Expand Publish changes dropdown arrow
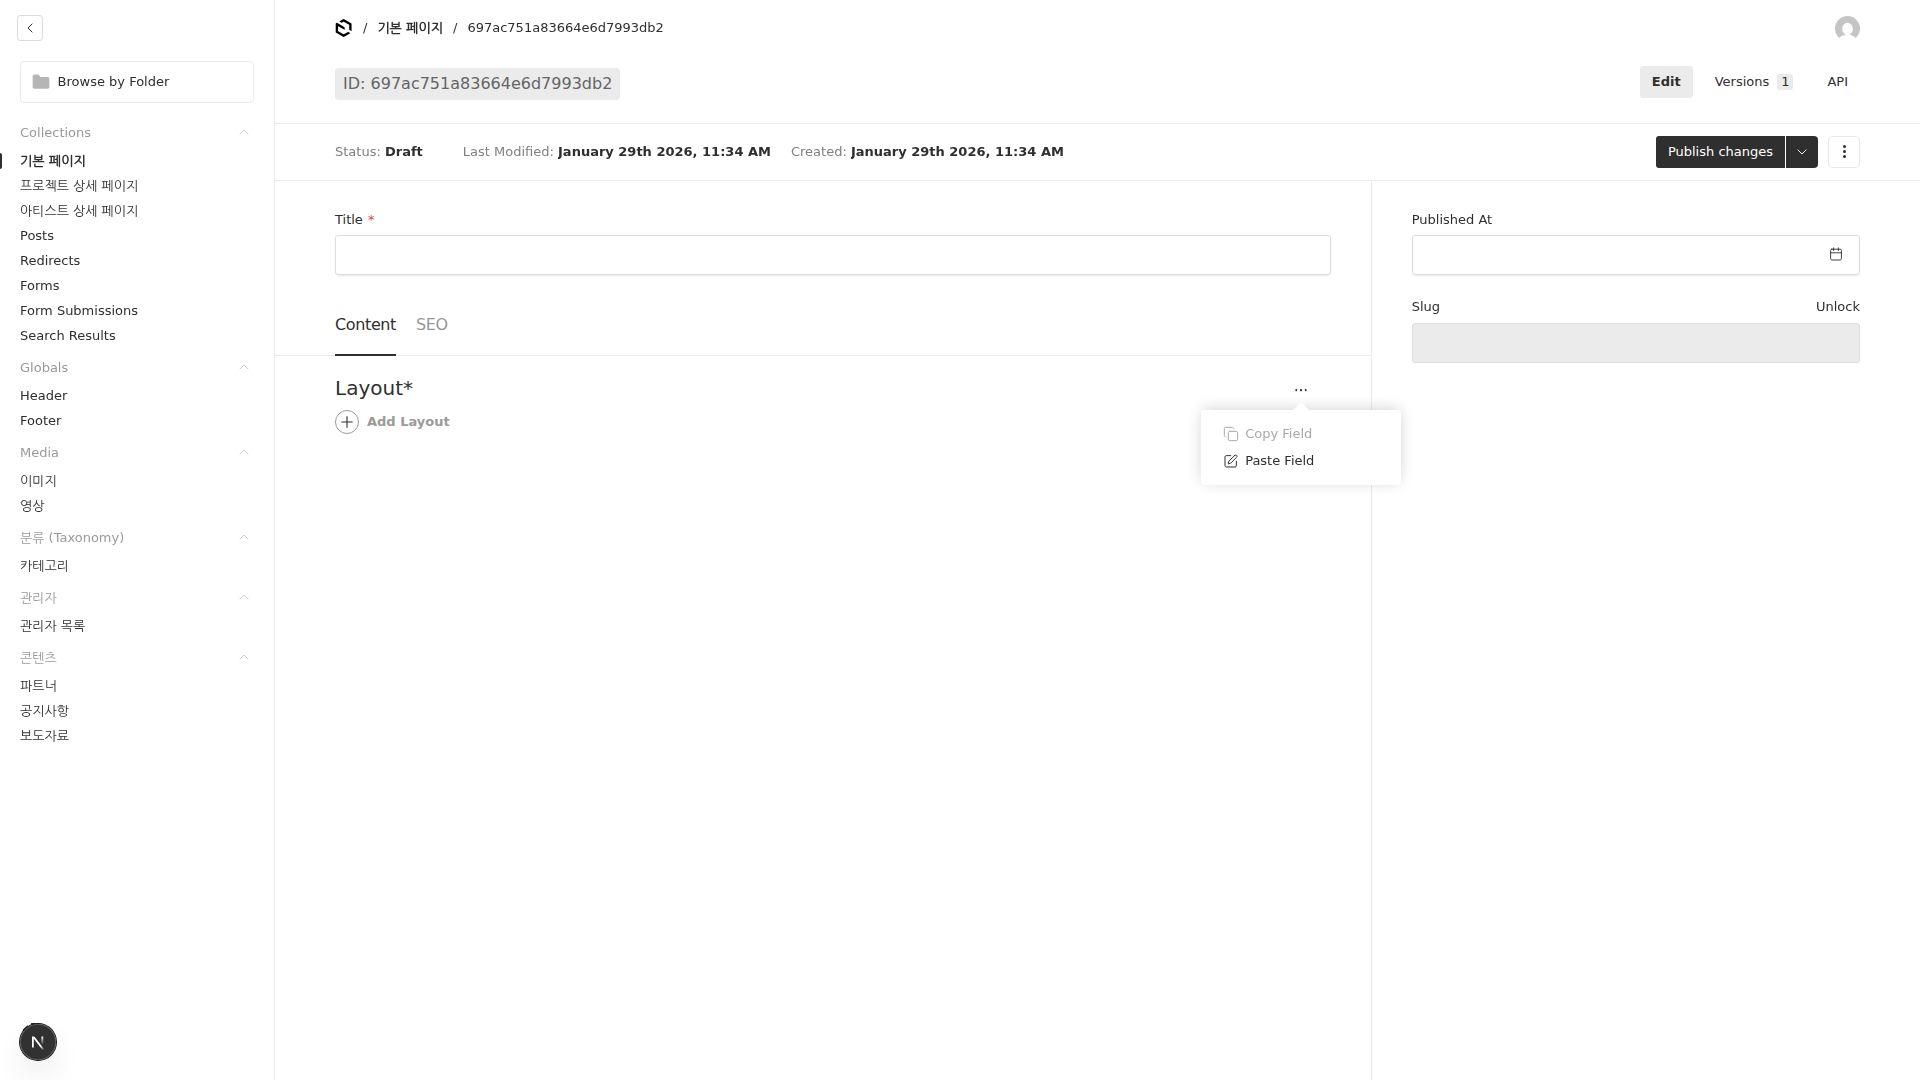The image size is (1920, 1080). [1801, 152]
